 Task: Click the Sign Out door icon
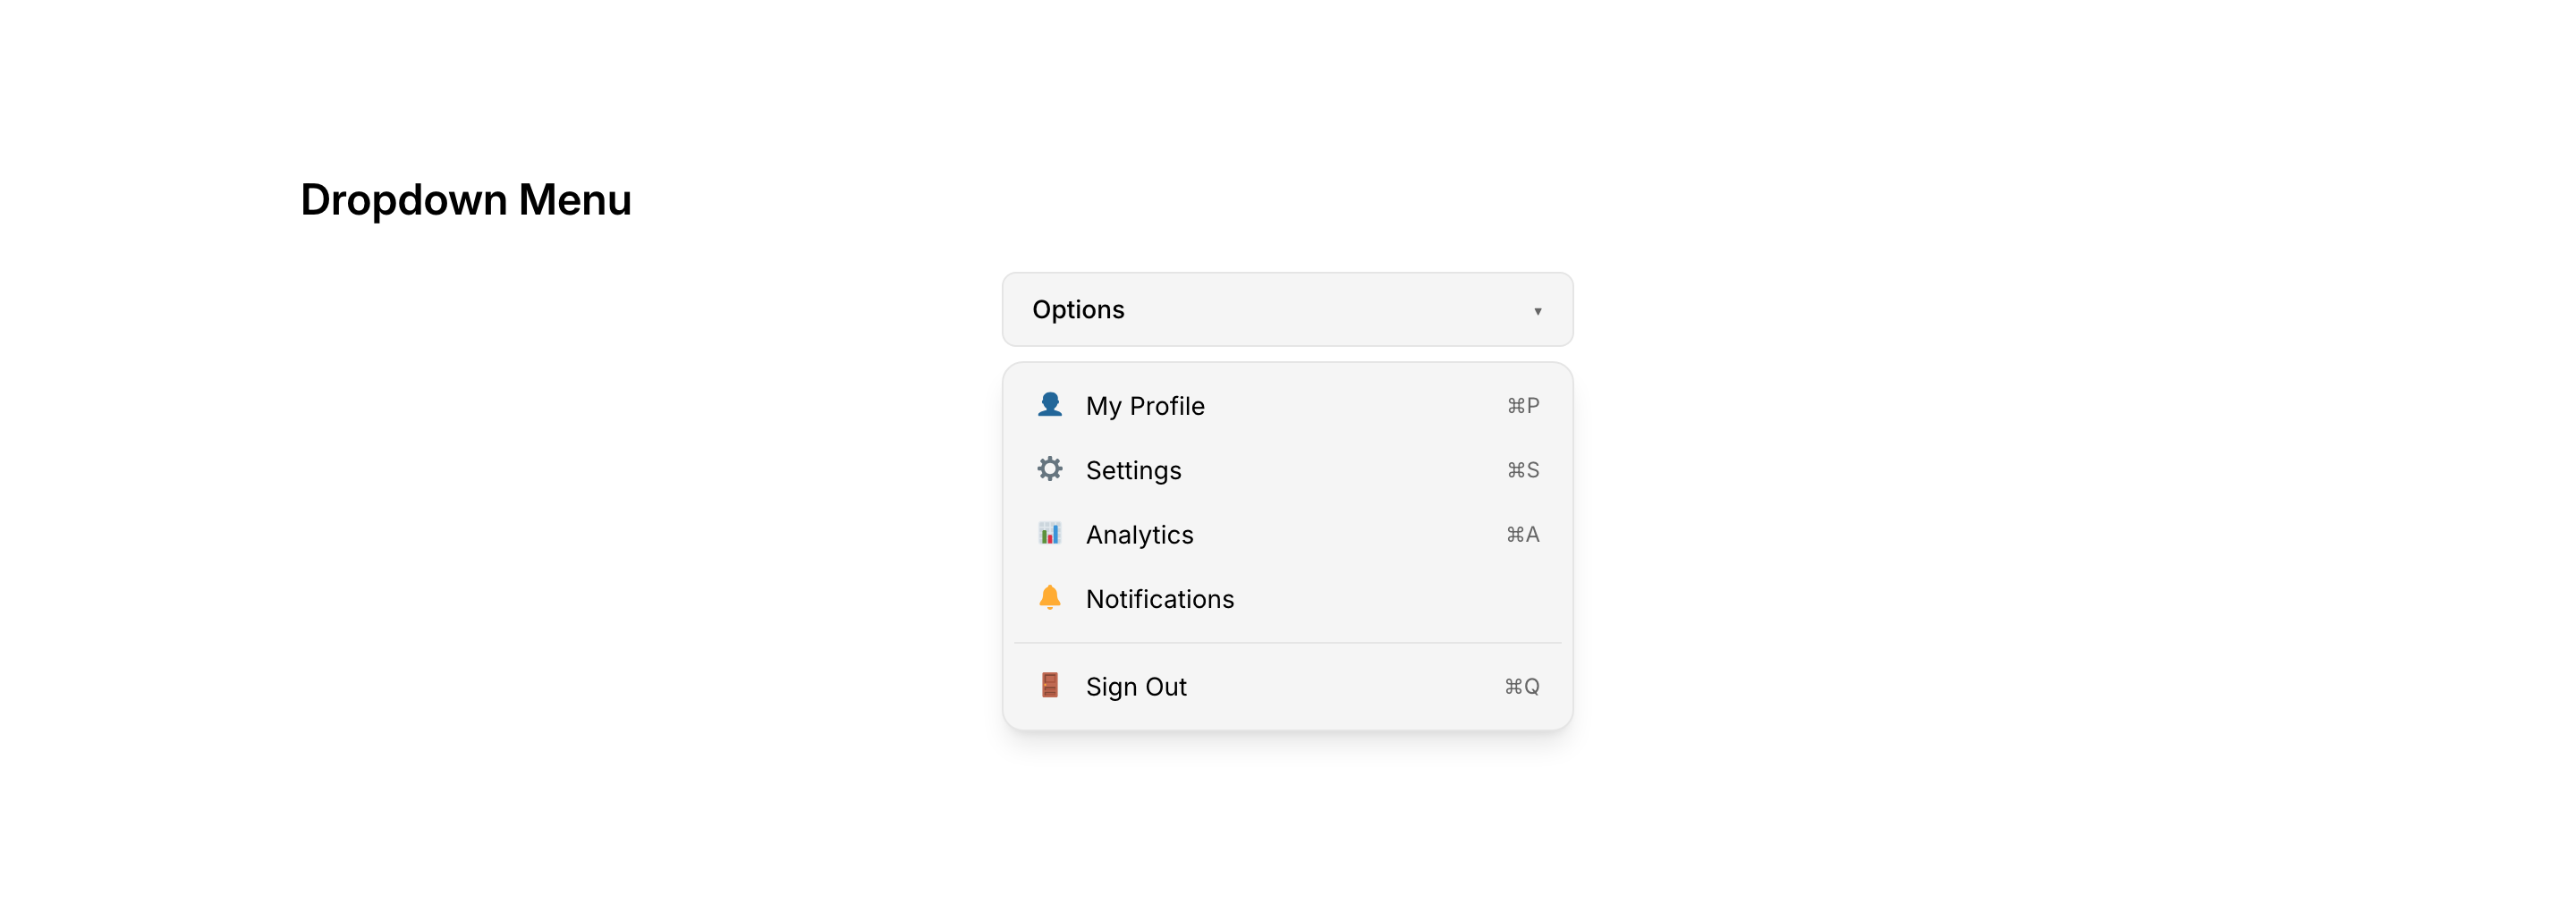(x=1049, y=686)
